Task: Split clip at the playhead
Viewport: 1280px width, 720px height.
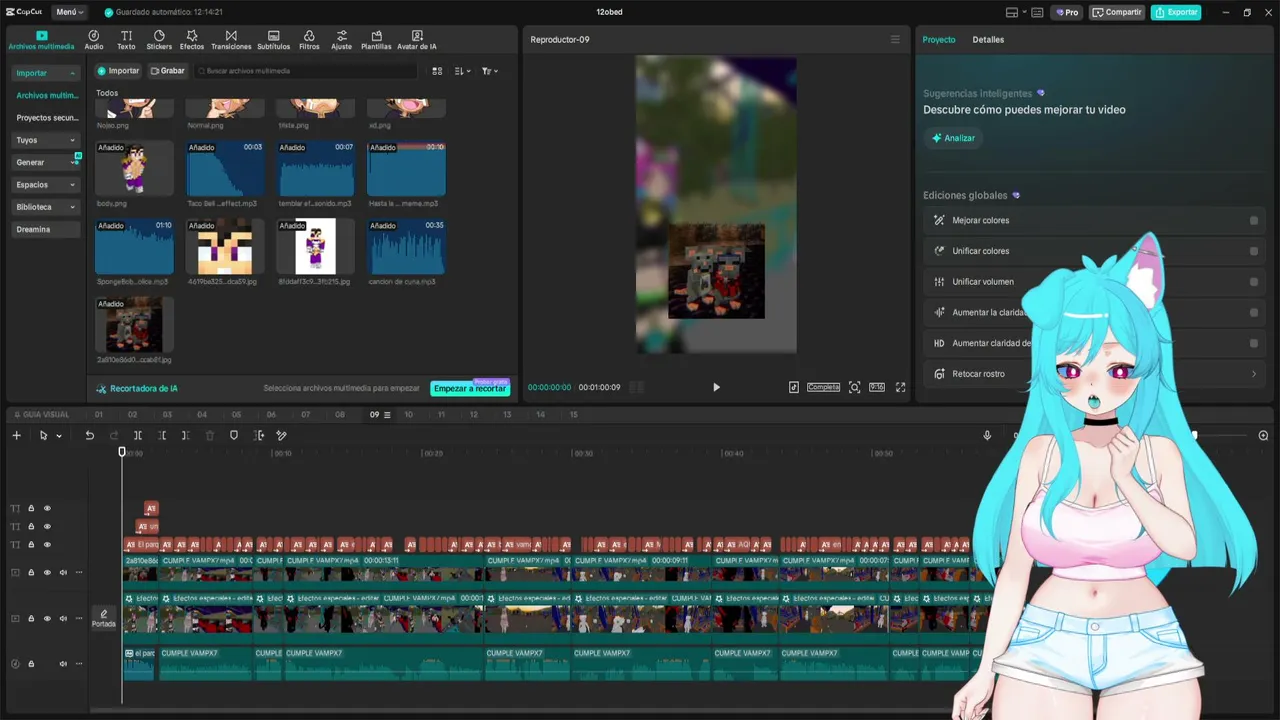Action: (138, 435)
